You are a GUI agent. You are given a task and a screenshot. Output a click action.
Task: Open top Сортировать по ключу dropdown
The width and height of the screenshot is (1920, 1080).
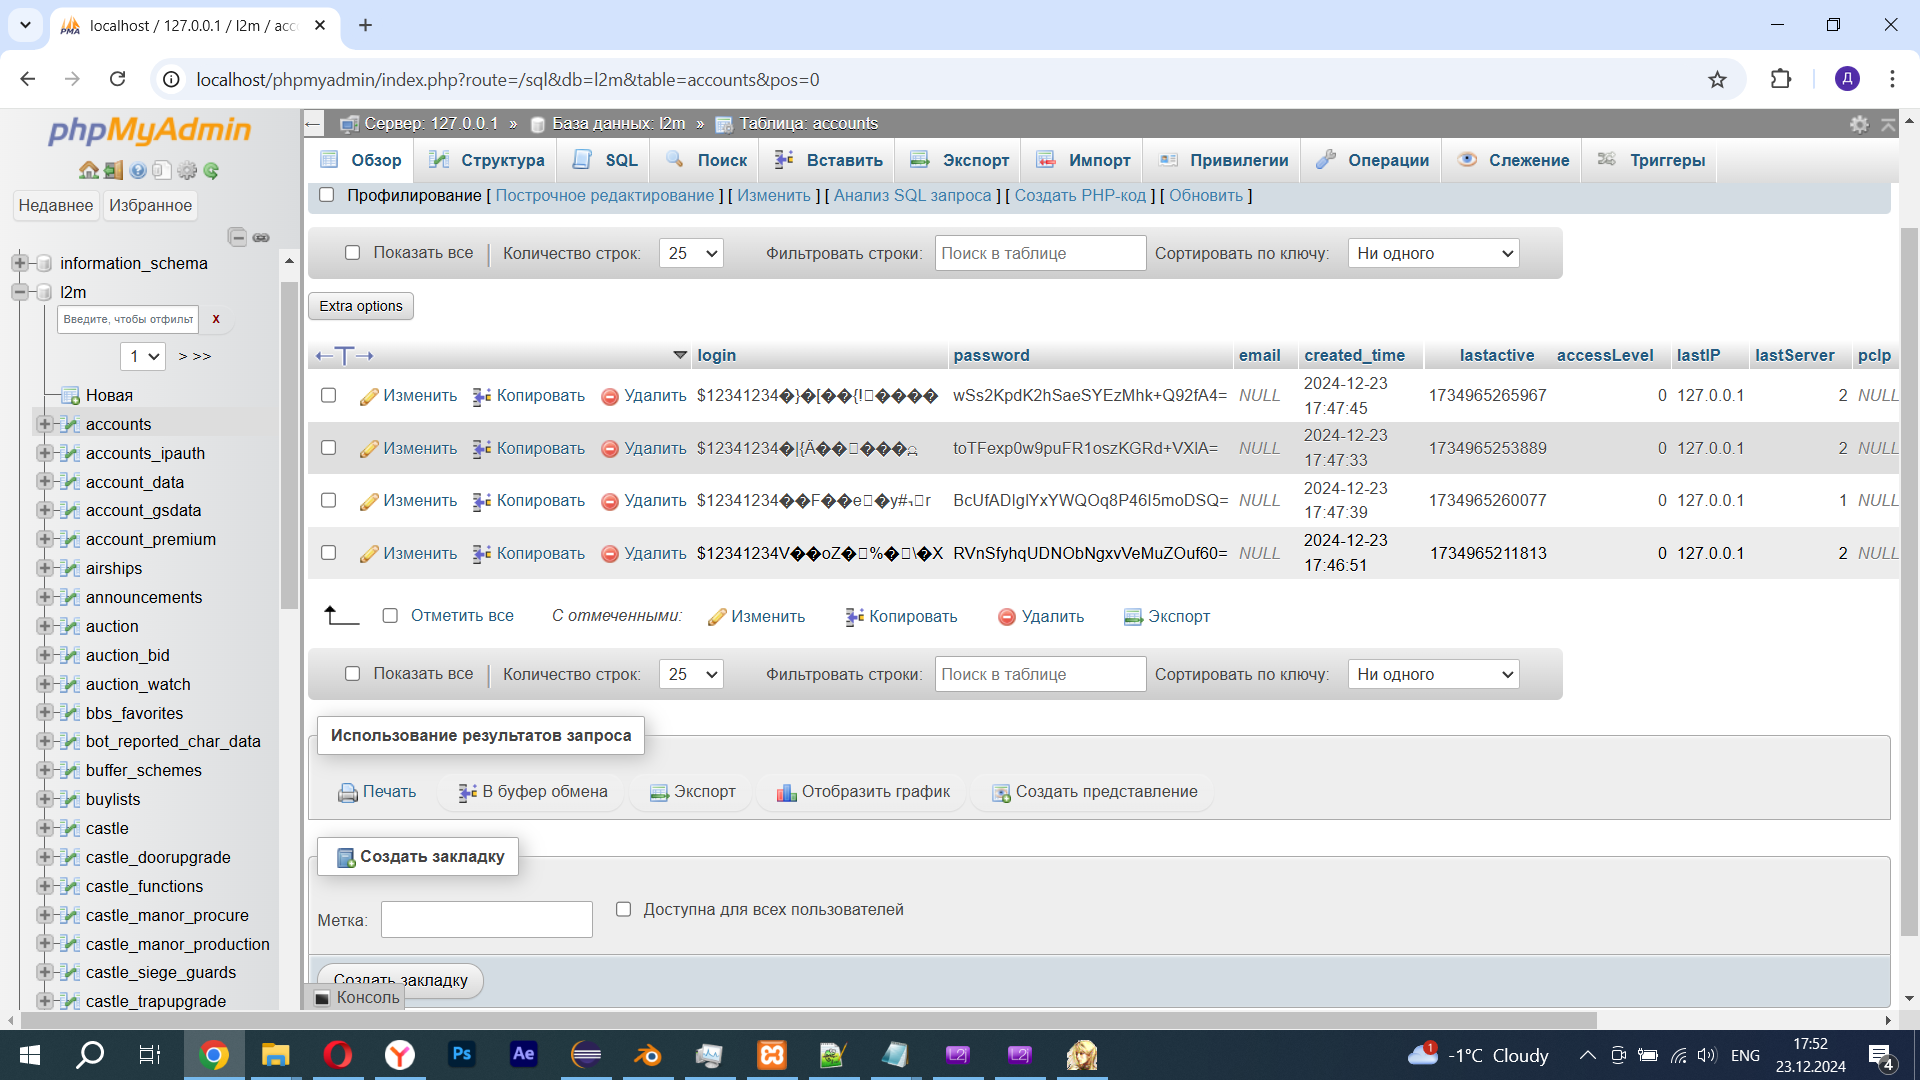coord(1432,253)
